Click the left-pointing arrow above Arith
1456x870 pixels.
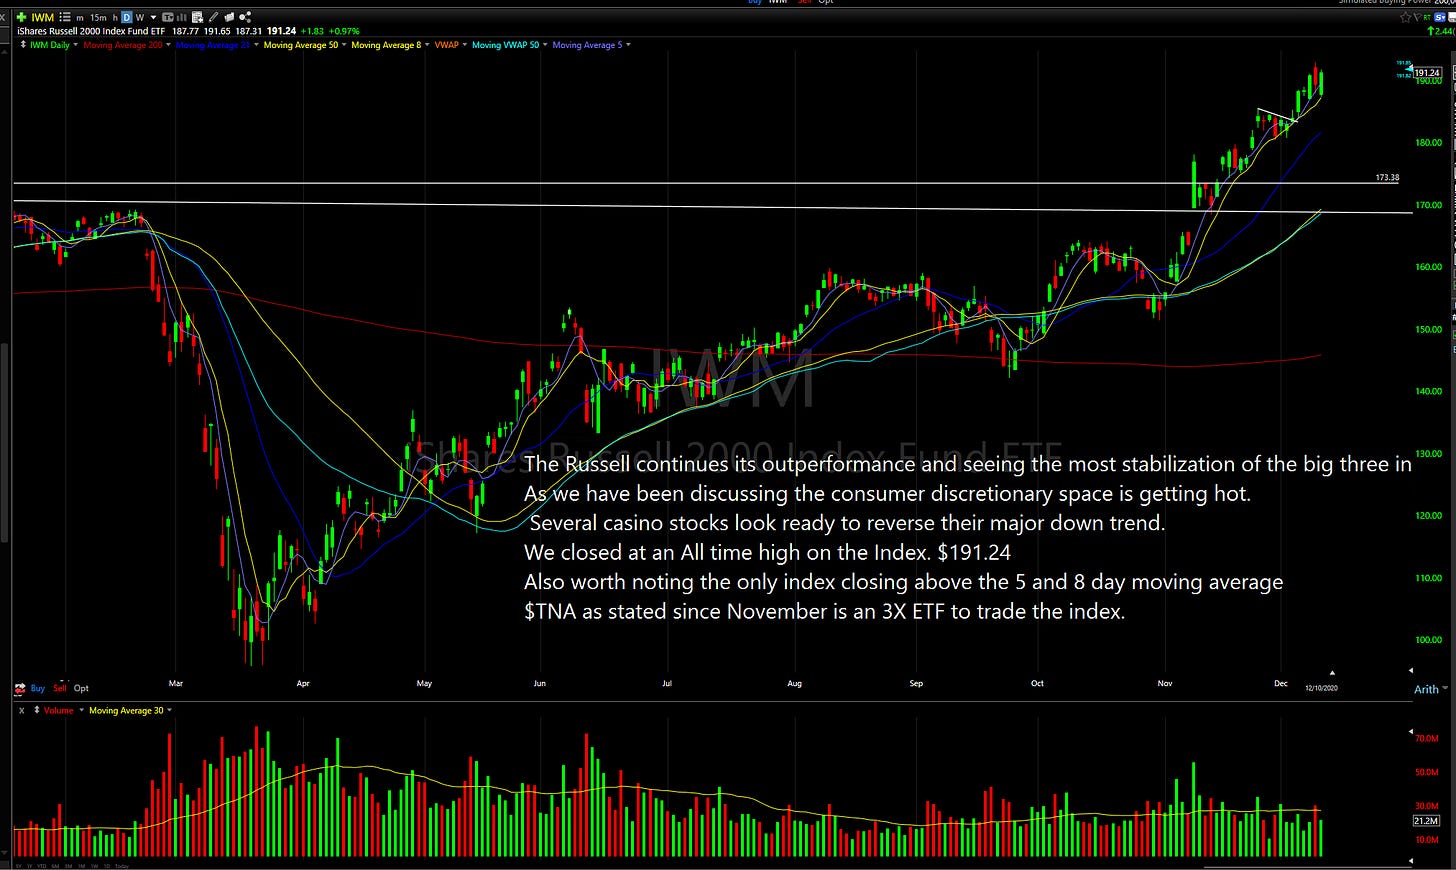point(1411,671)
